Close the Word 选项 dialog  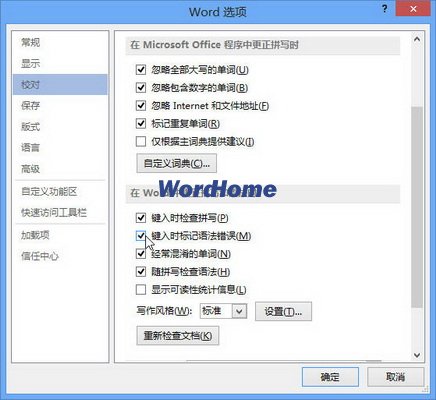pos(413,9)
